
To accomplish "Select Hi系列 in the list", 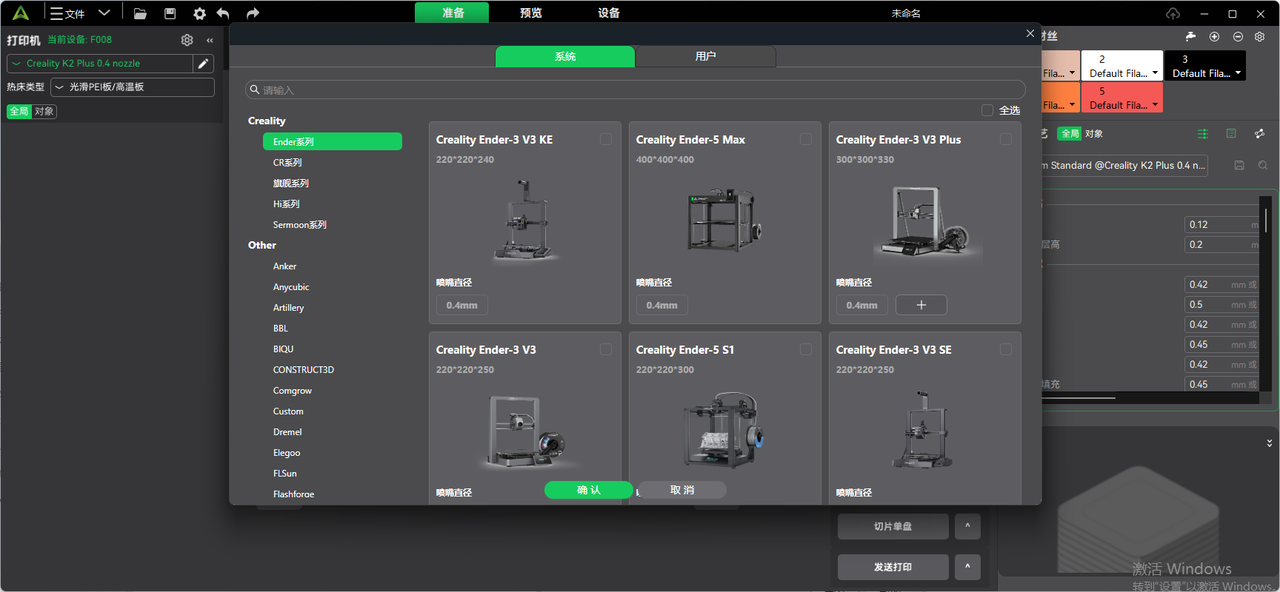I will [x=286, y=204].
